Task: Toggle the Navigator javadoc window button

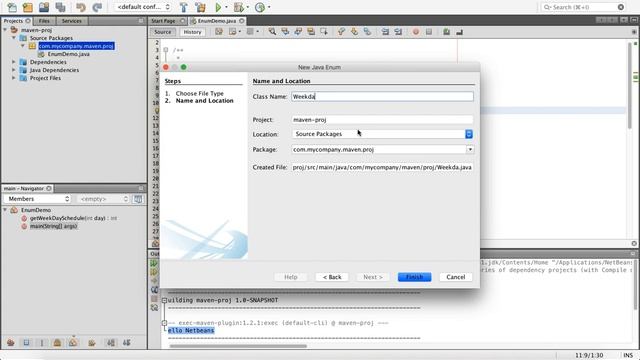Action: [x=138, y=199]
